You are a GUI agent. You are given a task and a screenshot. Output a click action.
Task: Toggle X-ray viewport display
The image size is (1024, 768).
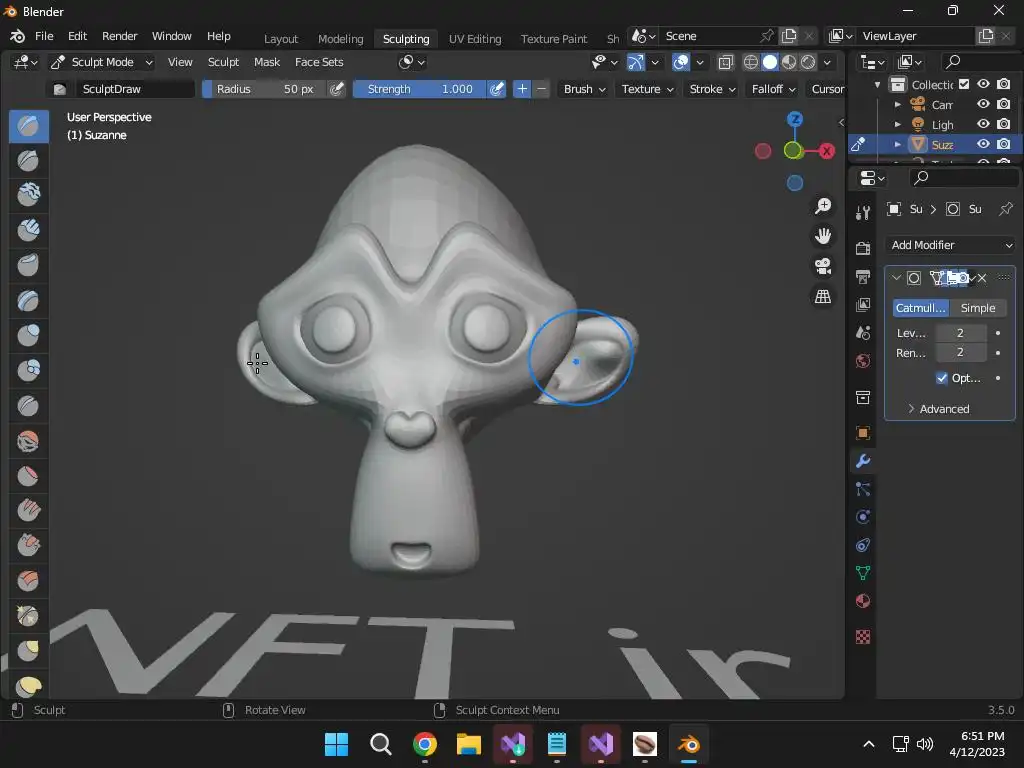point(725,62)
